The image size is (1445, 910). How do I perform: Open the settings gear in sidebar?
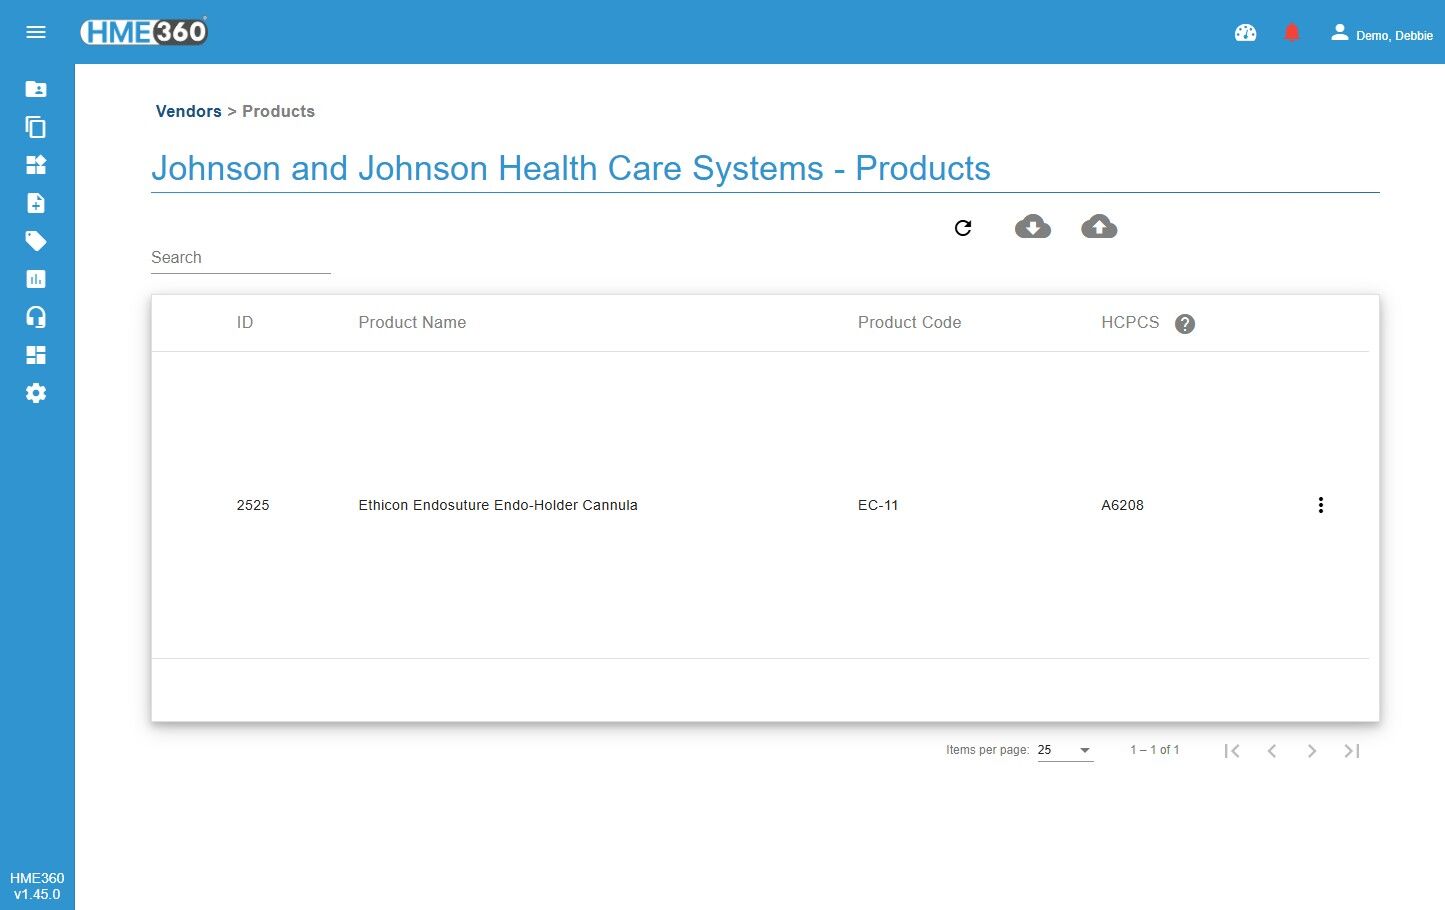(x=36, y=393)
